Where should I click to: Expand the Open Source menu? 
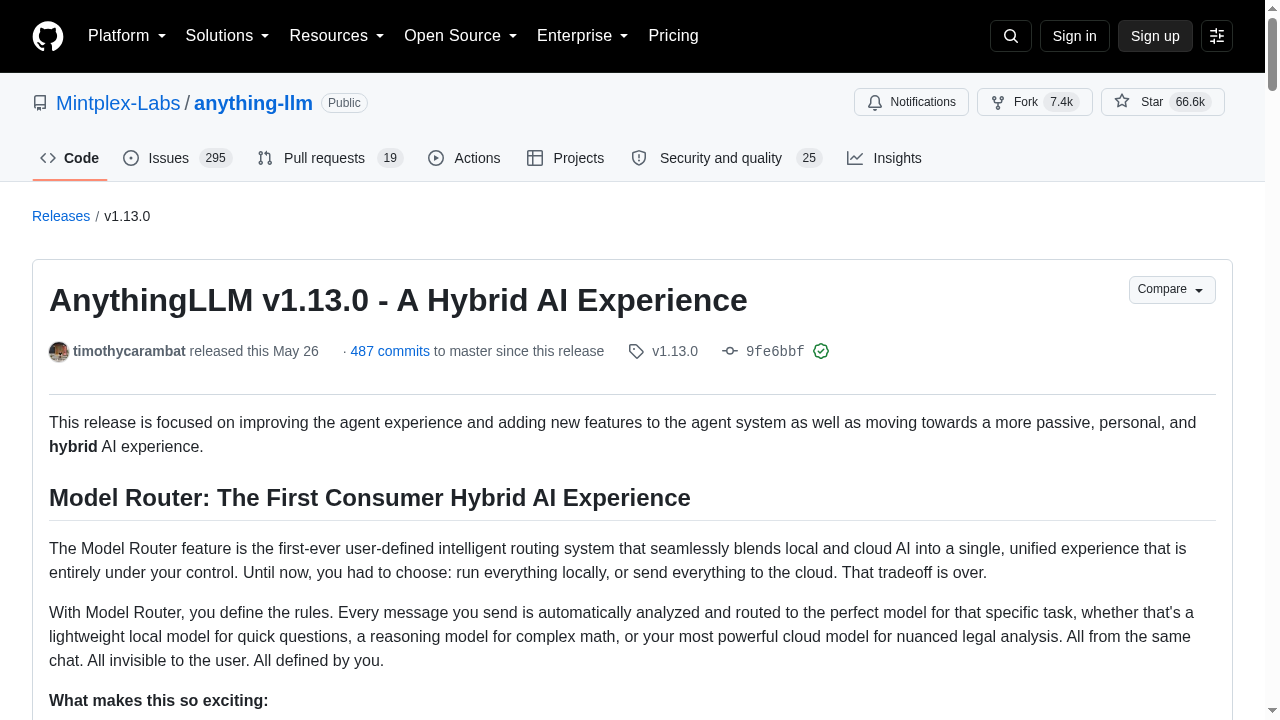click(461, 36)
